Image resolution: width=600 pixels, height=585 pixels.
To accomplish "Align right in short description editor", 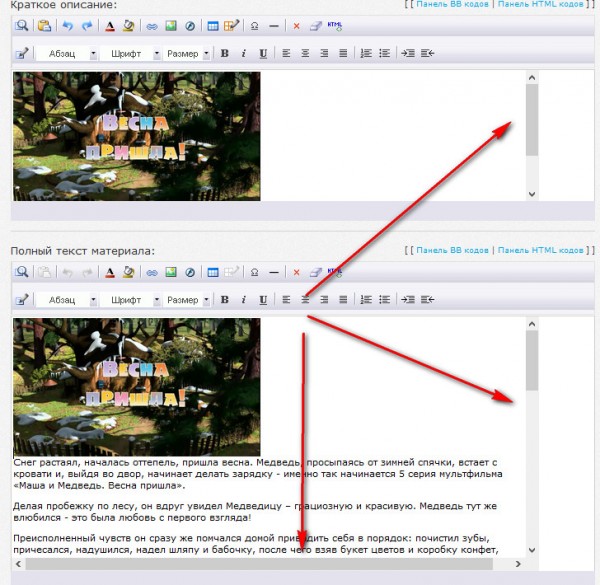I will (x=324, y=53).
